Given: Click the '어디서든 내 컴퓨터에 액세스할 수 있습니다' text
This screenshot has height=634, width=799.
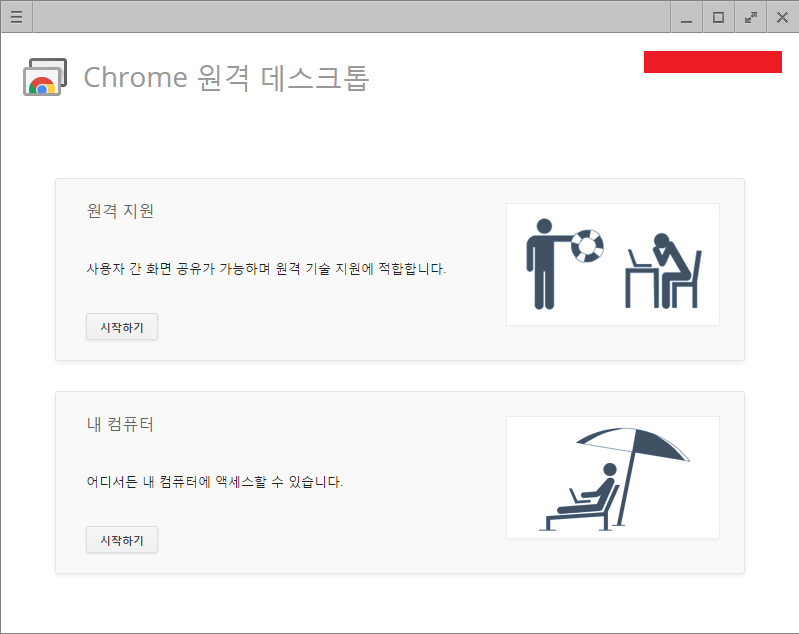Looking at the screenshot, I should point(215,481).
